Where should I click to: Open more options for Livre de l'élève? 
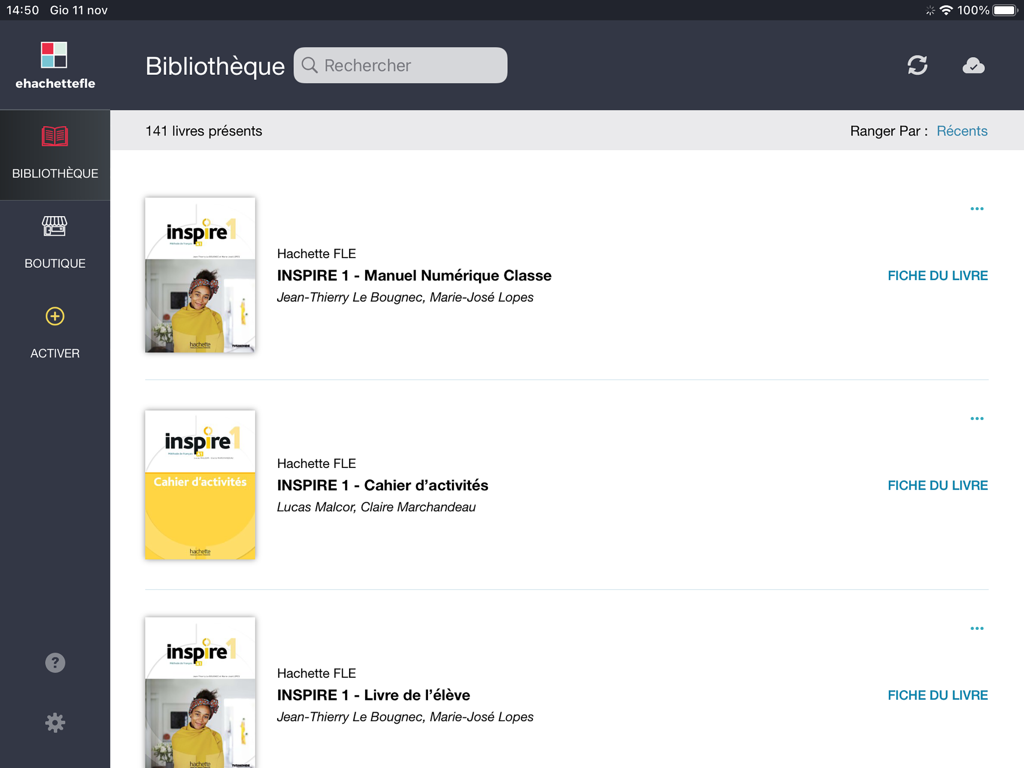(977, 629)
